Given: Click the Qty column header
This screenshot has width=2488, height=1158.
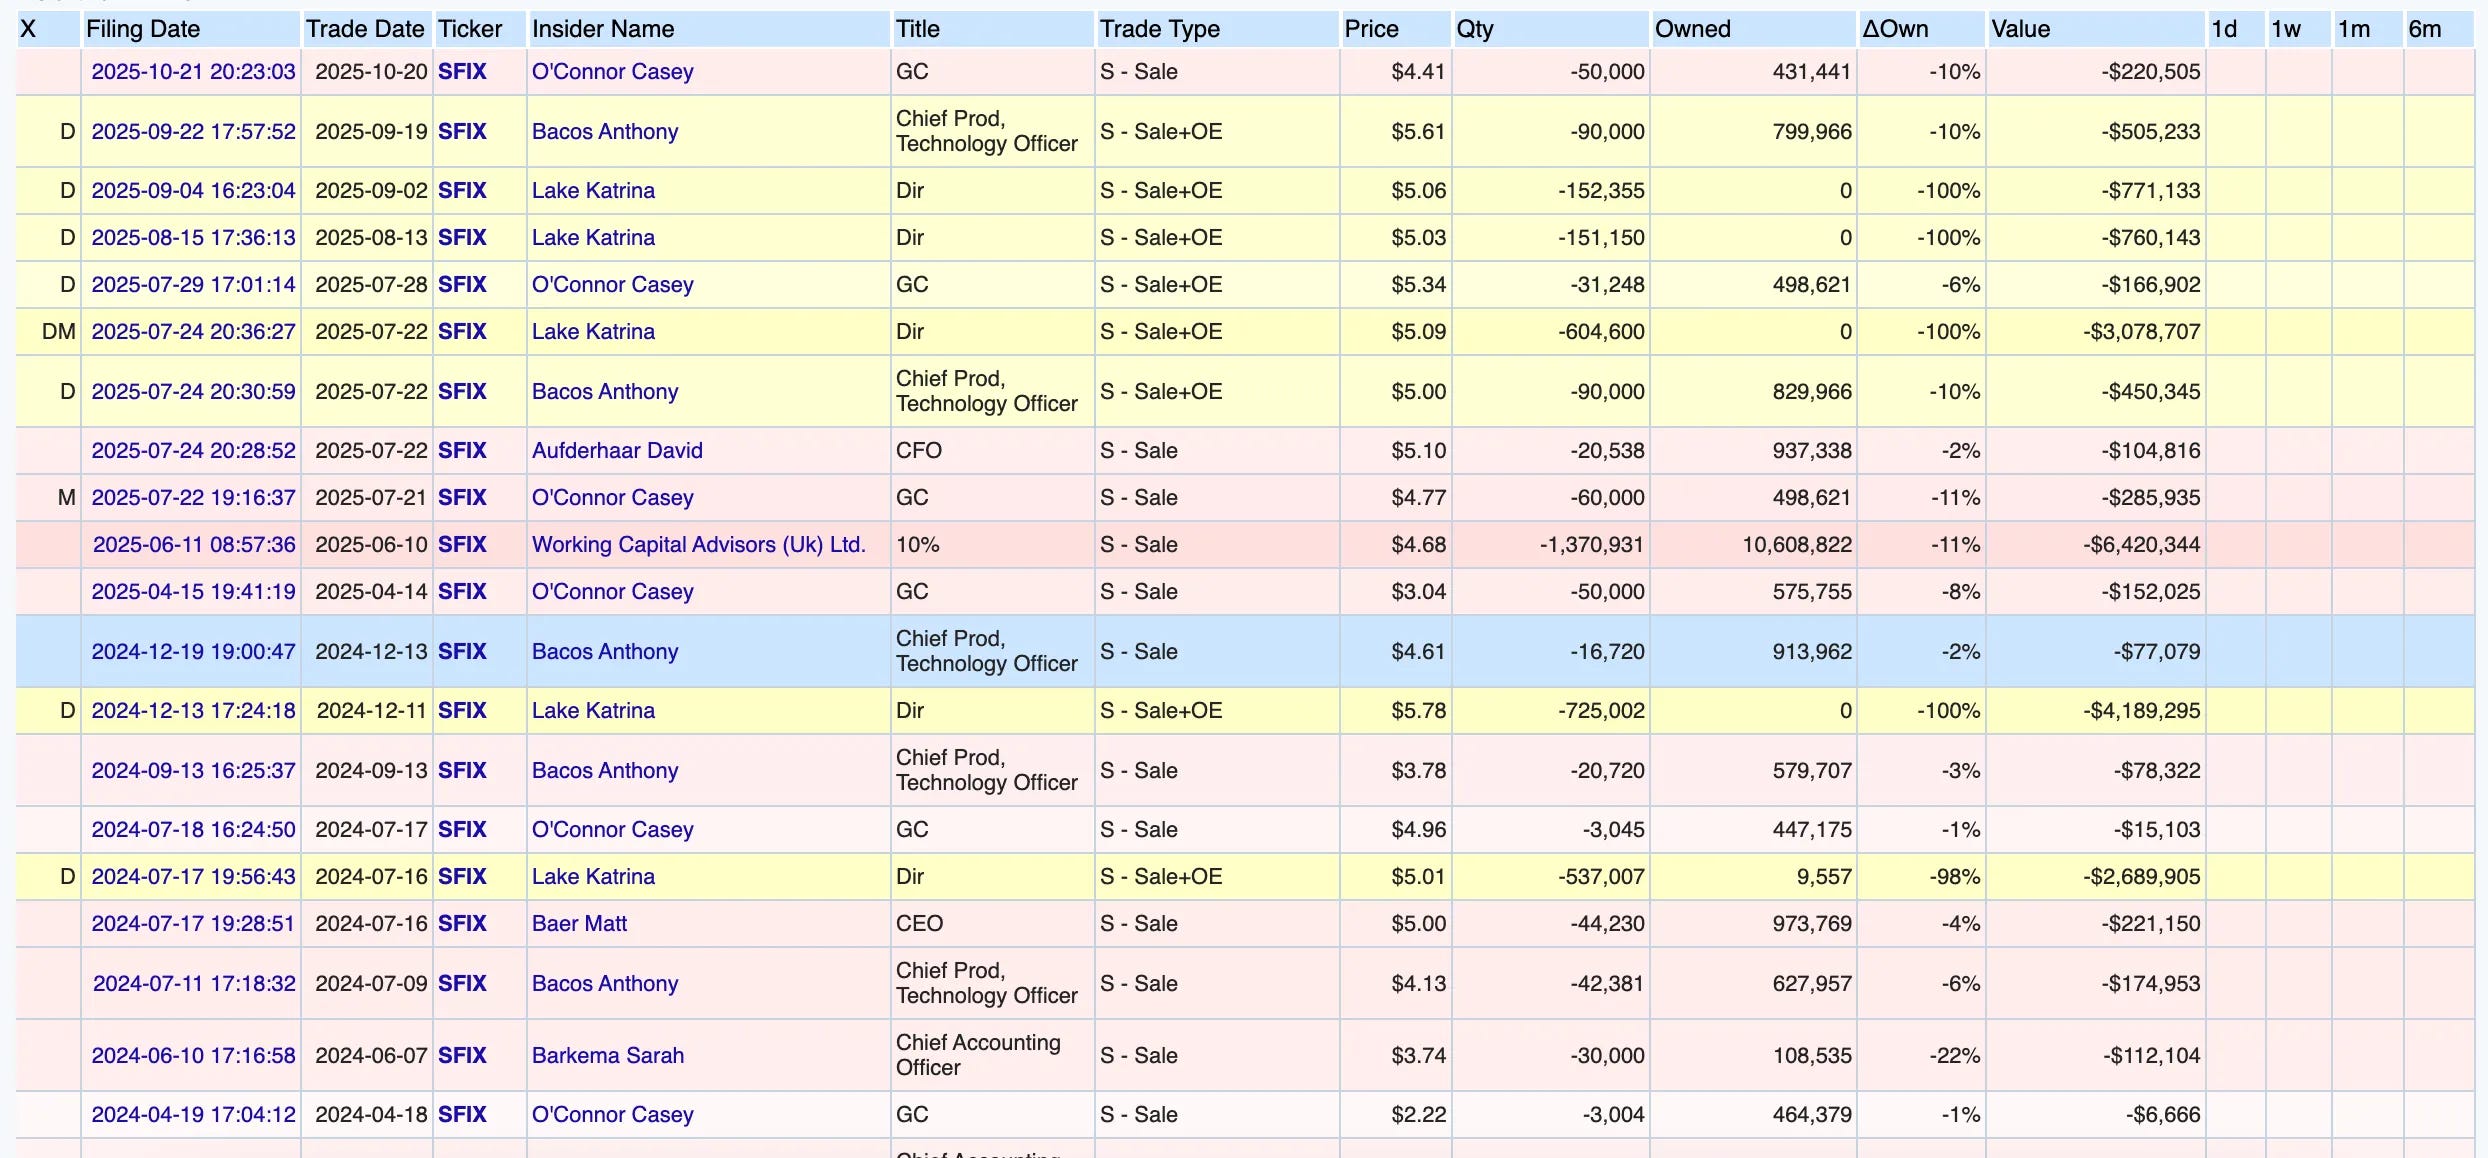Looking at the screenshot, I should (1475, 29).
